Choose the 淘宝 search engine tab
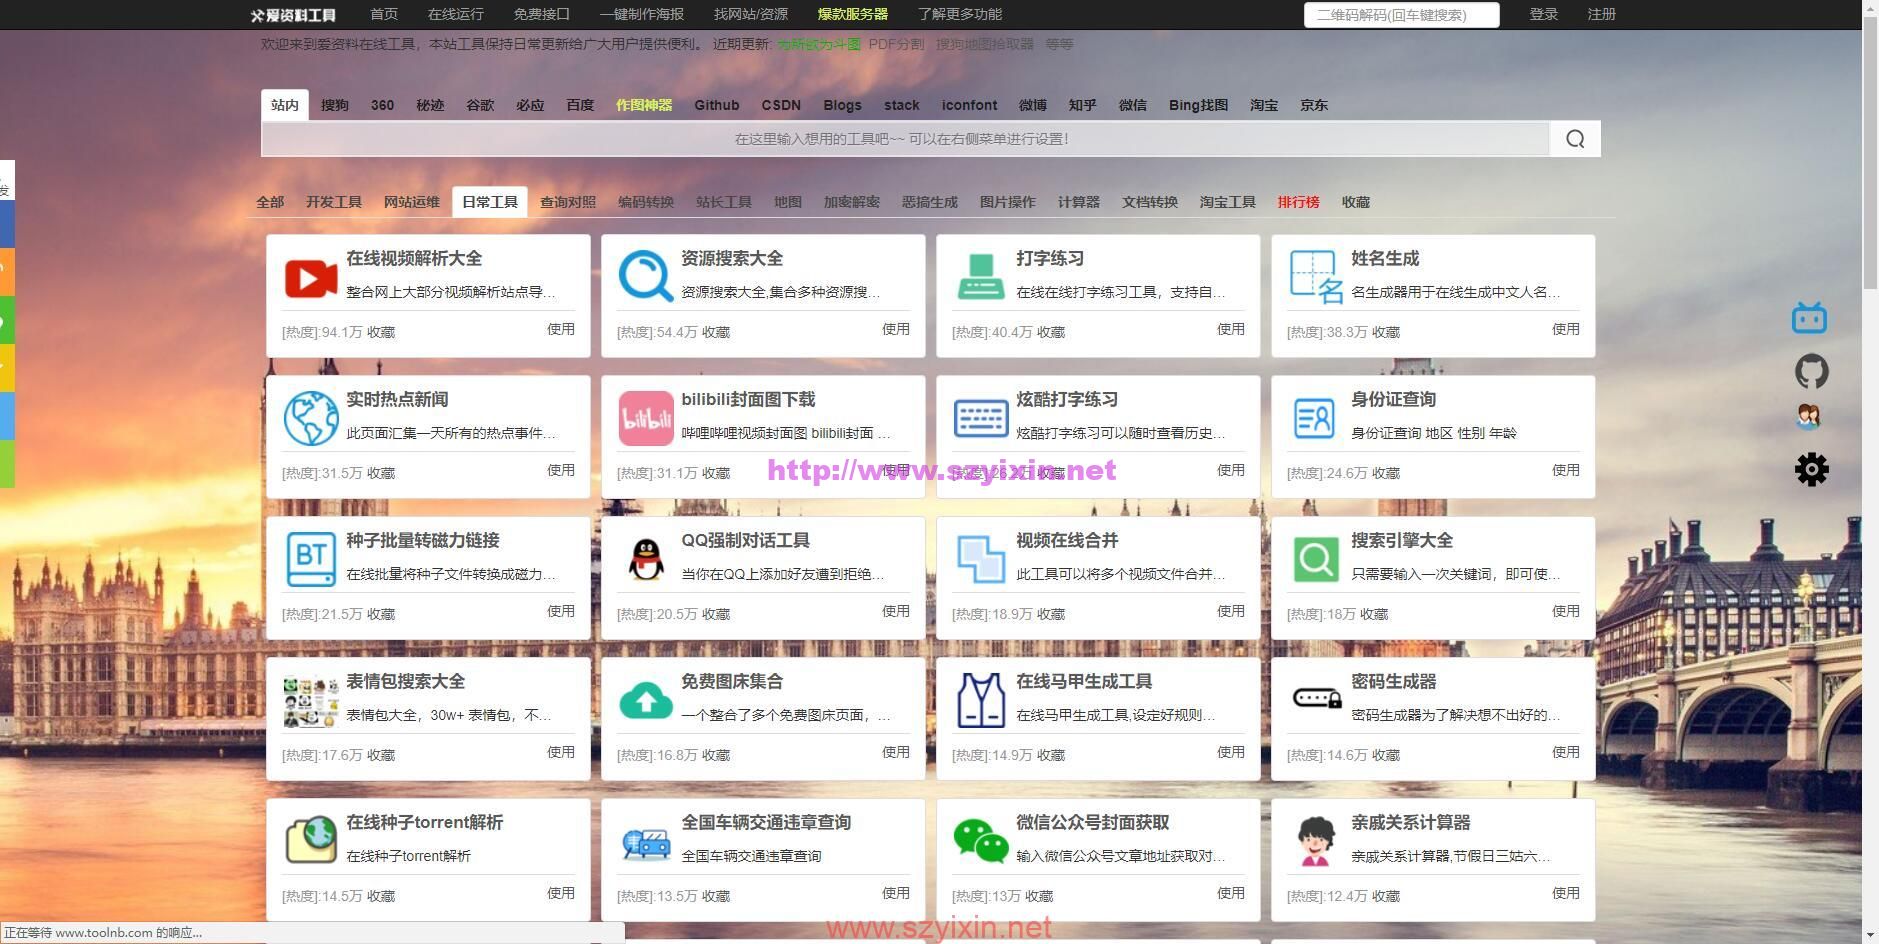Image resolution: width=1879 pixels, height=944 pixels. click(1264, 105)
